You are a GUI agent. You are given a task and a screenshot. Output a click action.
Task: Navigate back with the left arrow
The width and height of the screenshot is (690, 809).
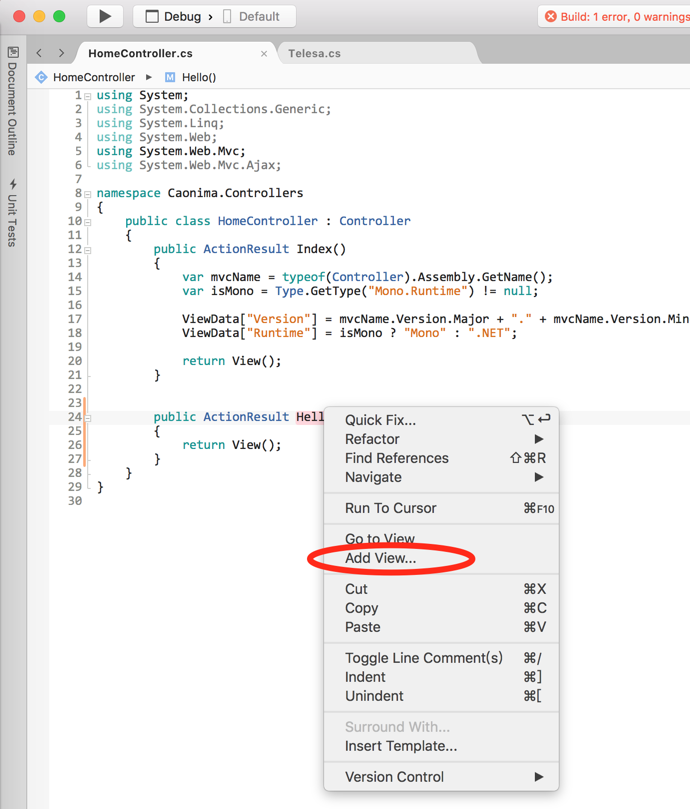[39, 53]
